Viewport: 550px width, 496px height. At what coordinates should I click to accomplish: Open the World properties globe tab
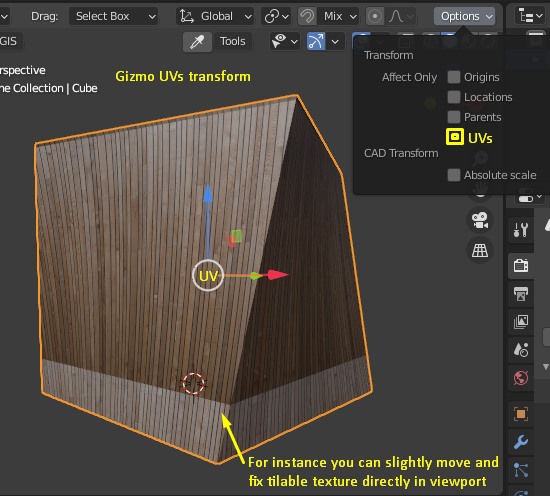[521, 378]
